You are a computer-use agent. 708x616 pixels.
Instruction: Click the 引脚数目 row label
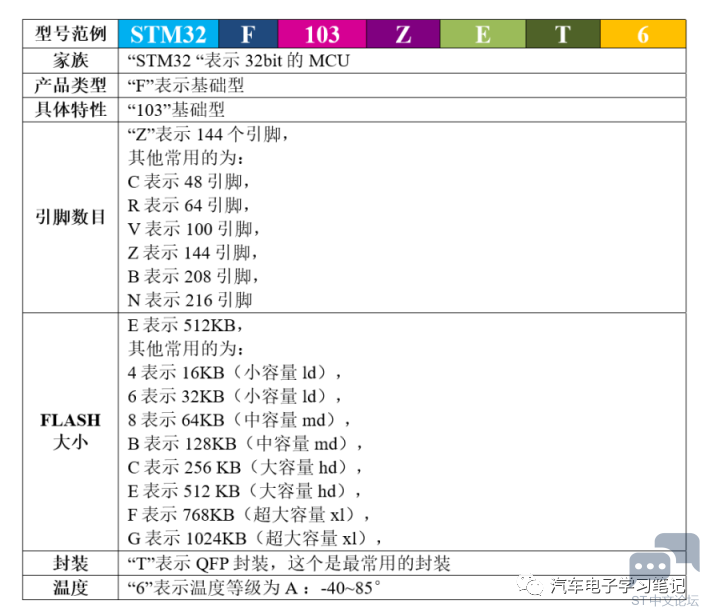pos(70,217)
